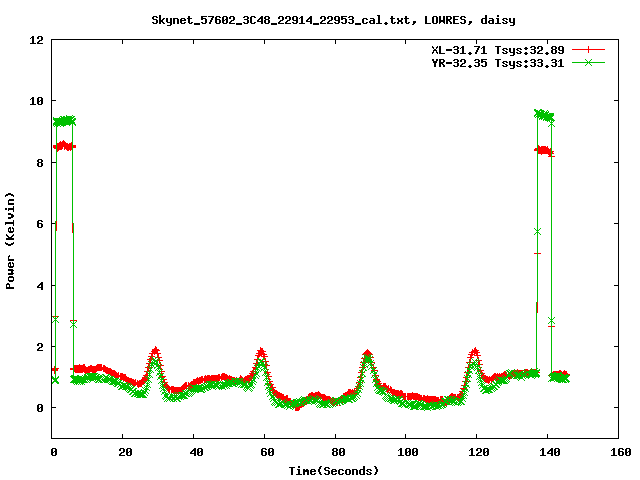Click the red calibration plateau near time 139
Viewport: 640px width, 480px height.
click(x=544, y=151)
